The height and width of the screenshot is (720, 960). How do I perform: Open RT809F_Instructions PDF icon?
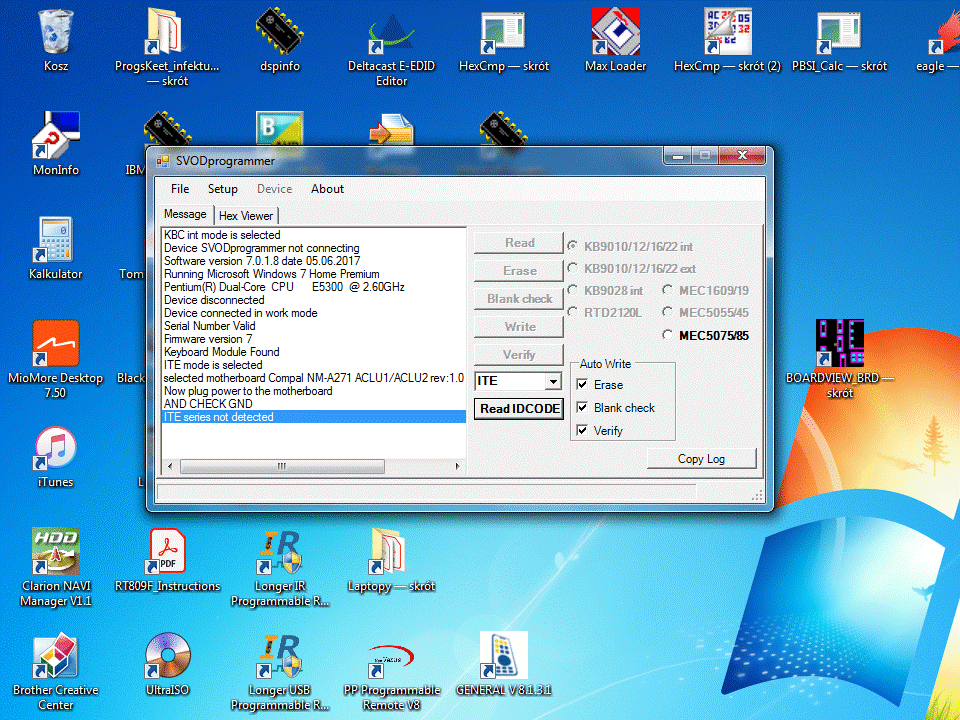pos(167,551)
